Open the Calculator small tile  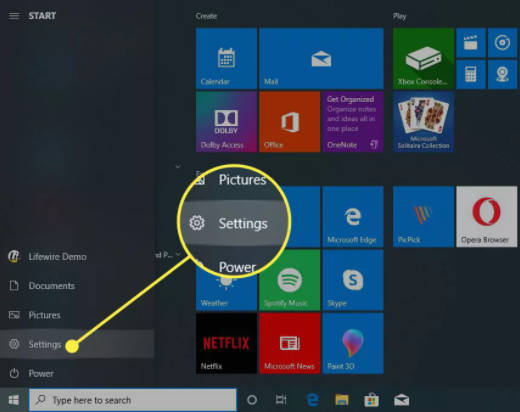[471, 74]
